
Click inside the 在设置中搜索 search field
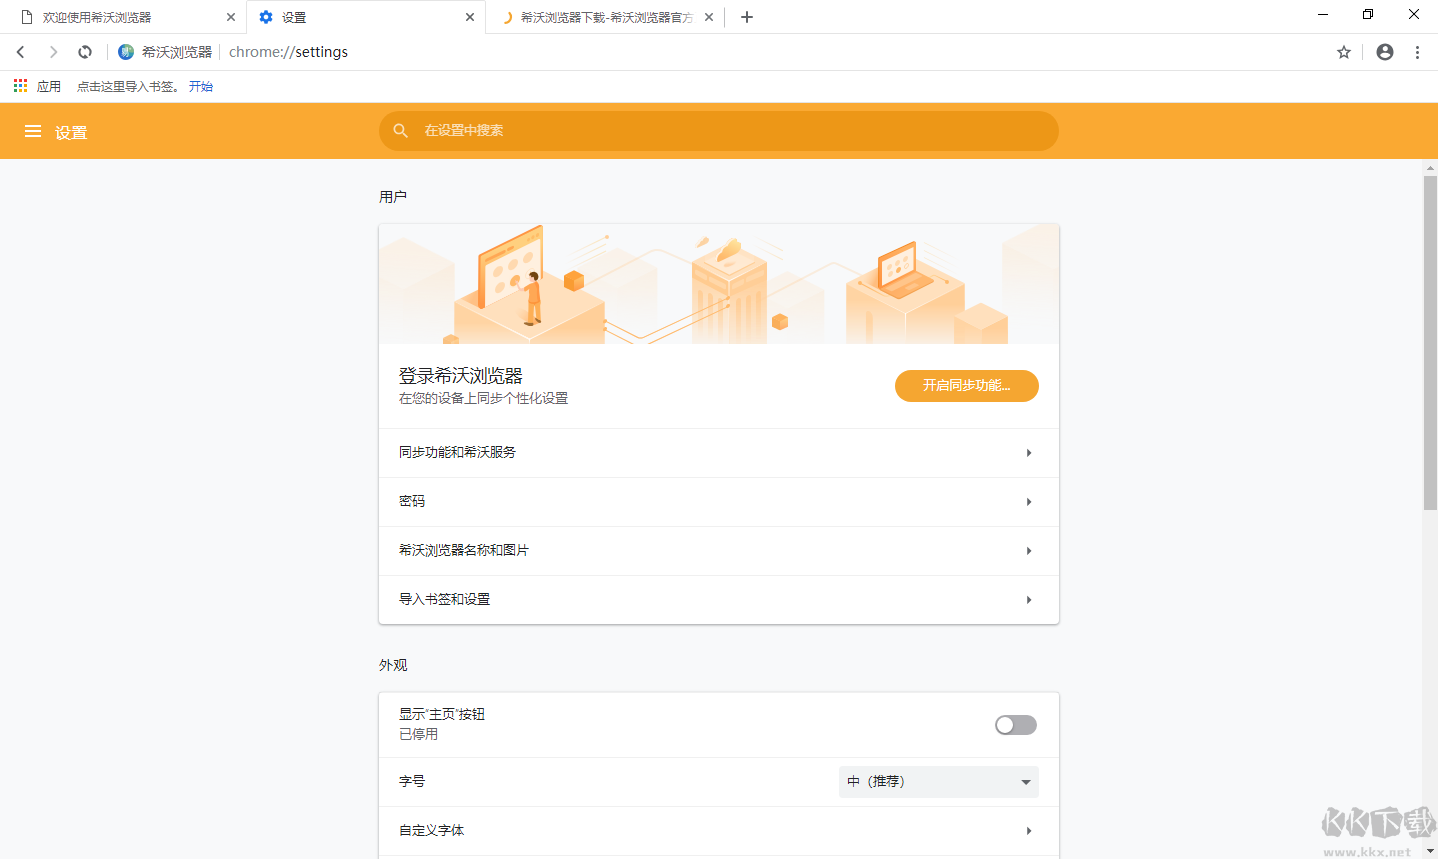click(x=718, y=130)
